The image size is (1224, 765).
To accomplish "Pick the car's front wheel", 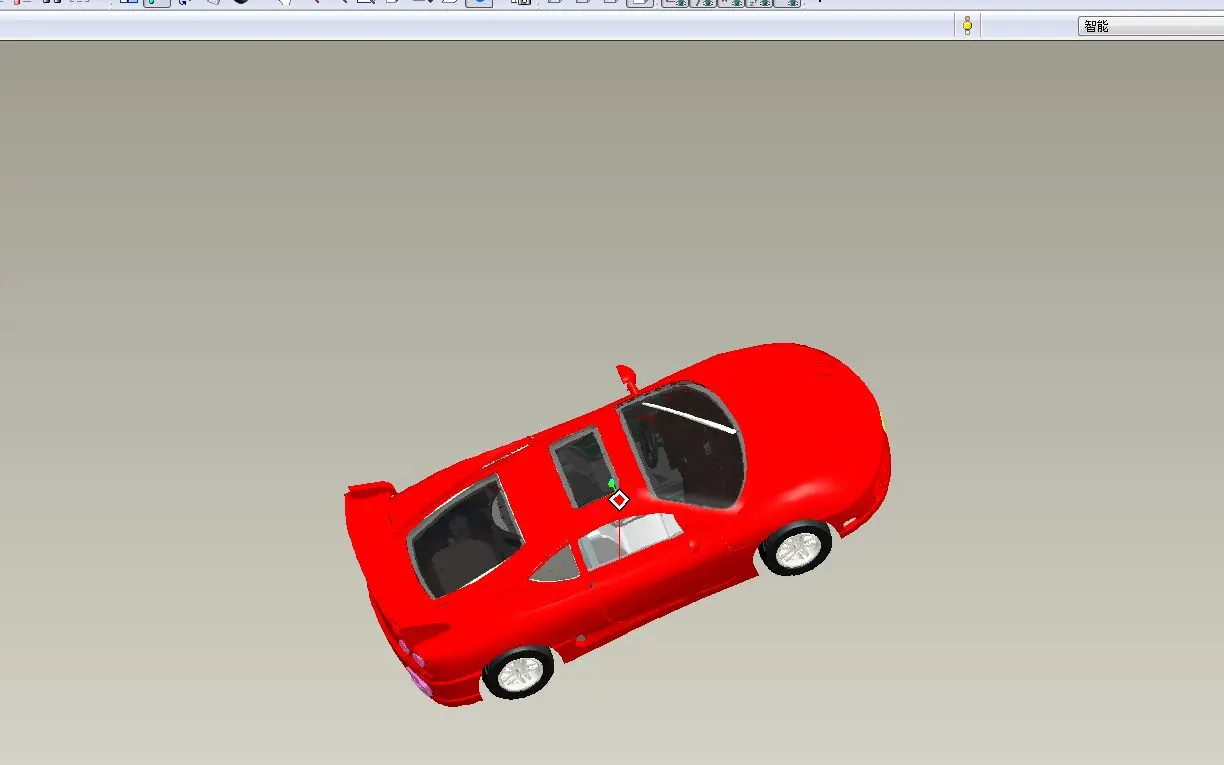I will tap(796, 548).
